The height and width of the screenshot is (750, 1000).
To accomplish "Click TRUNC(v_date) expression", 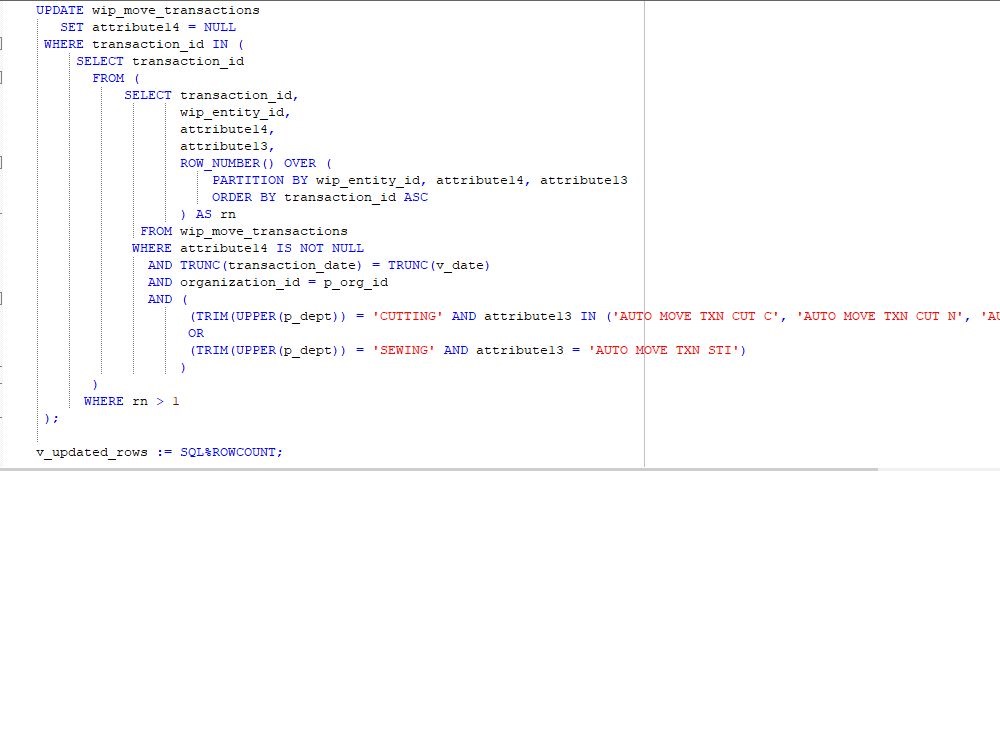I will point(439,265).
